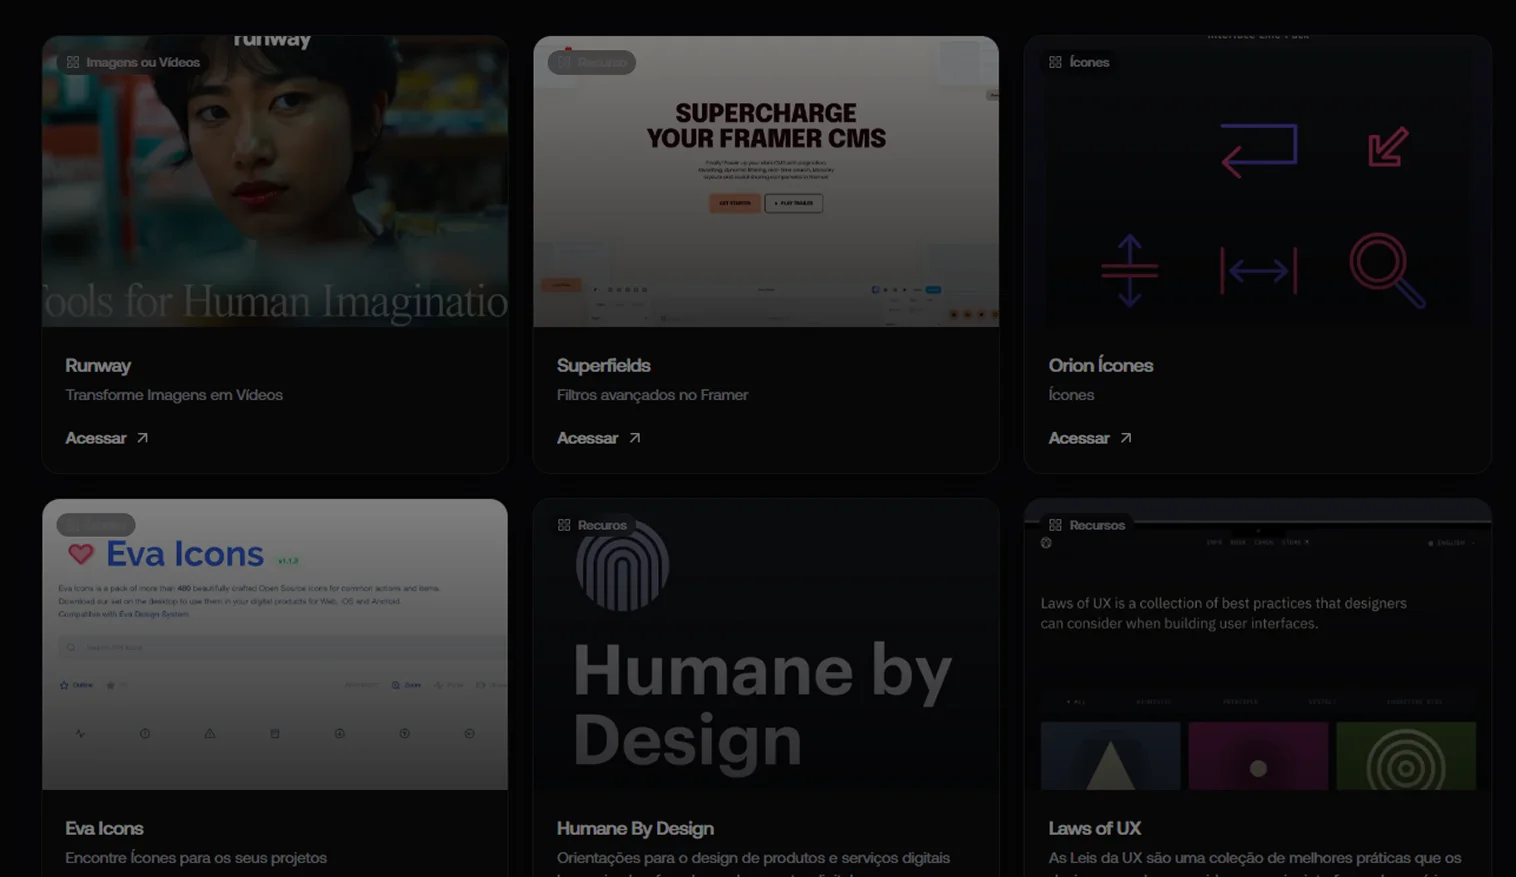Select the text "Filtros avançados no Framer"

[652, 395]
